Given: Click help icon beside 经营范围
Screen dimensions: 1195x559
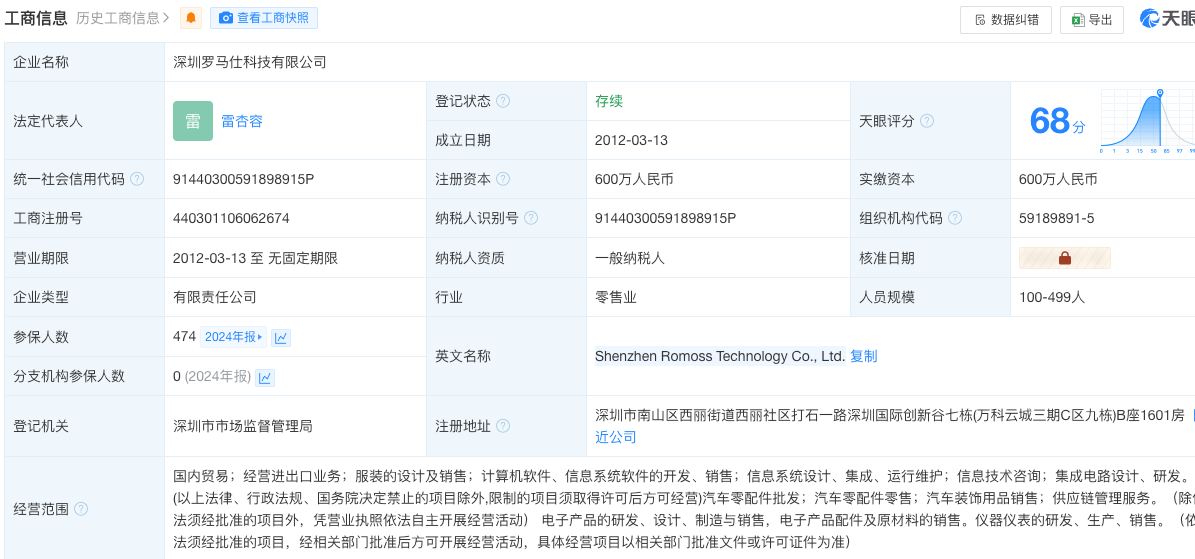Looking at the screenshot, I should point(81,509).
